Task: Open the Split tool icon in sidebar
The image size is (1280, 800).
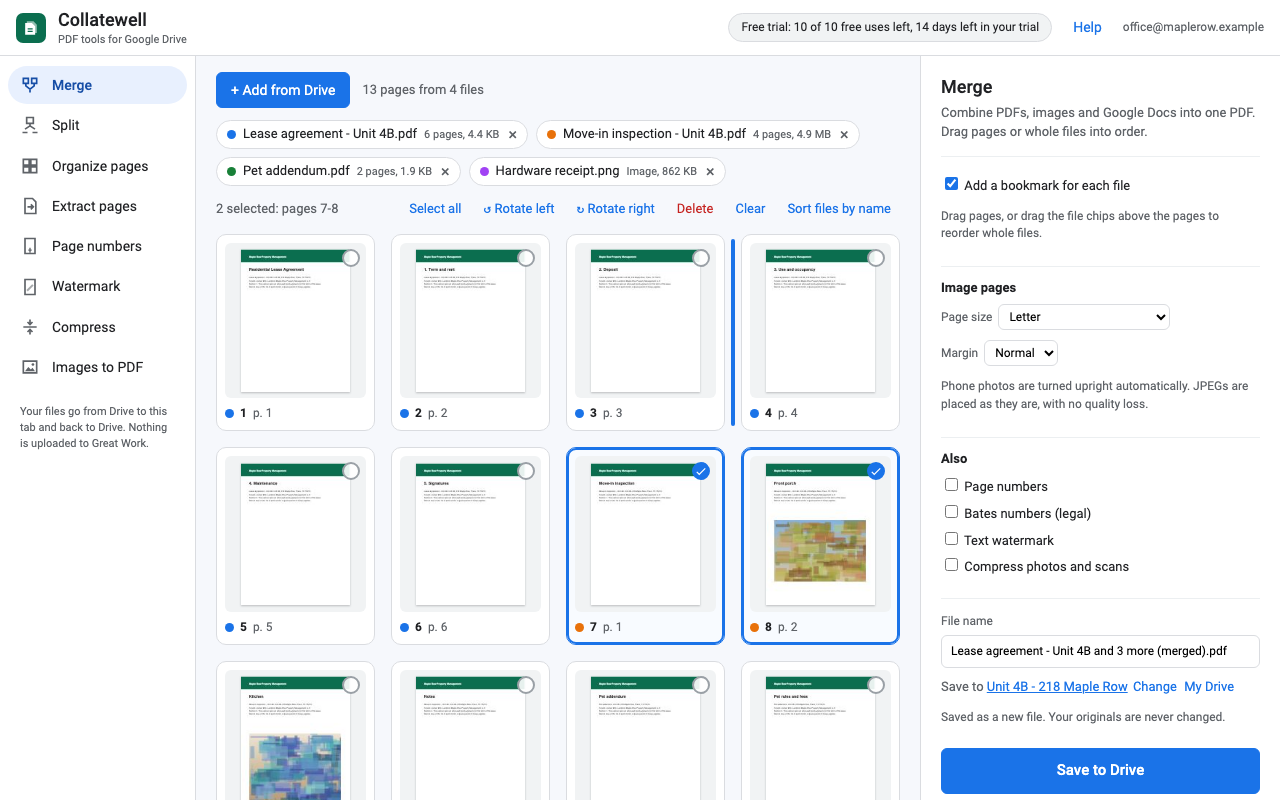Action: click(30, 125)
